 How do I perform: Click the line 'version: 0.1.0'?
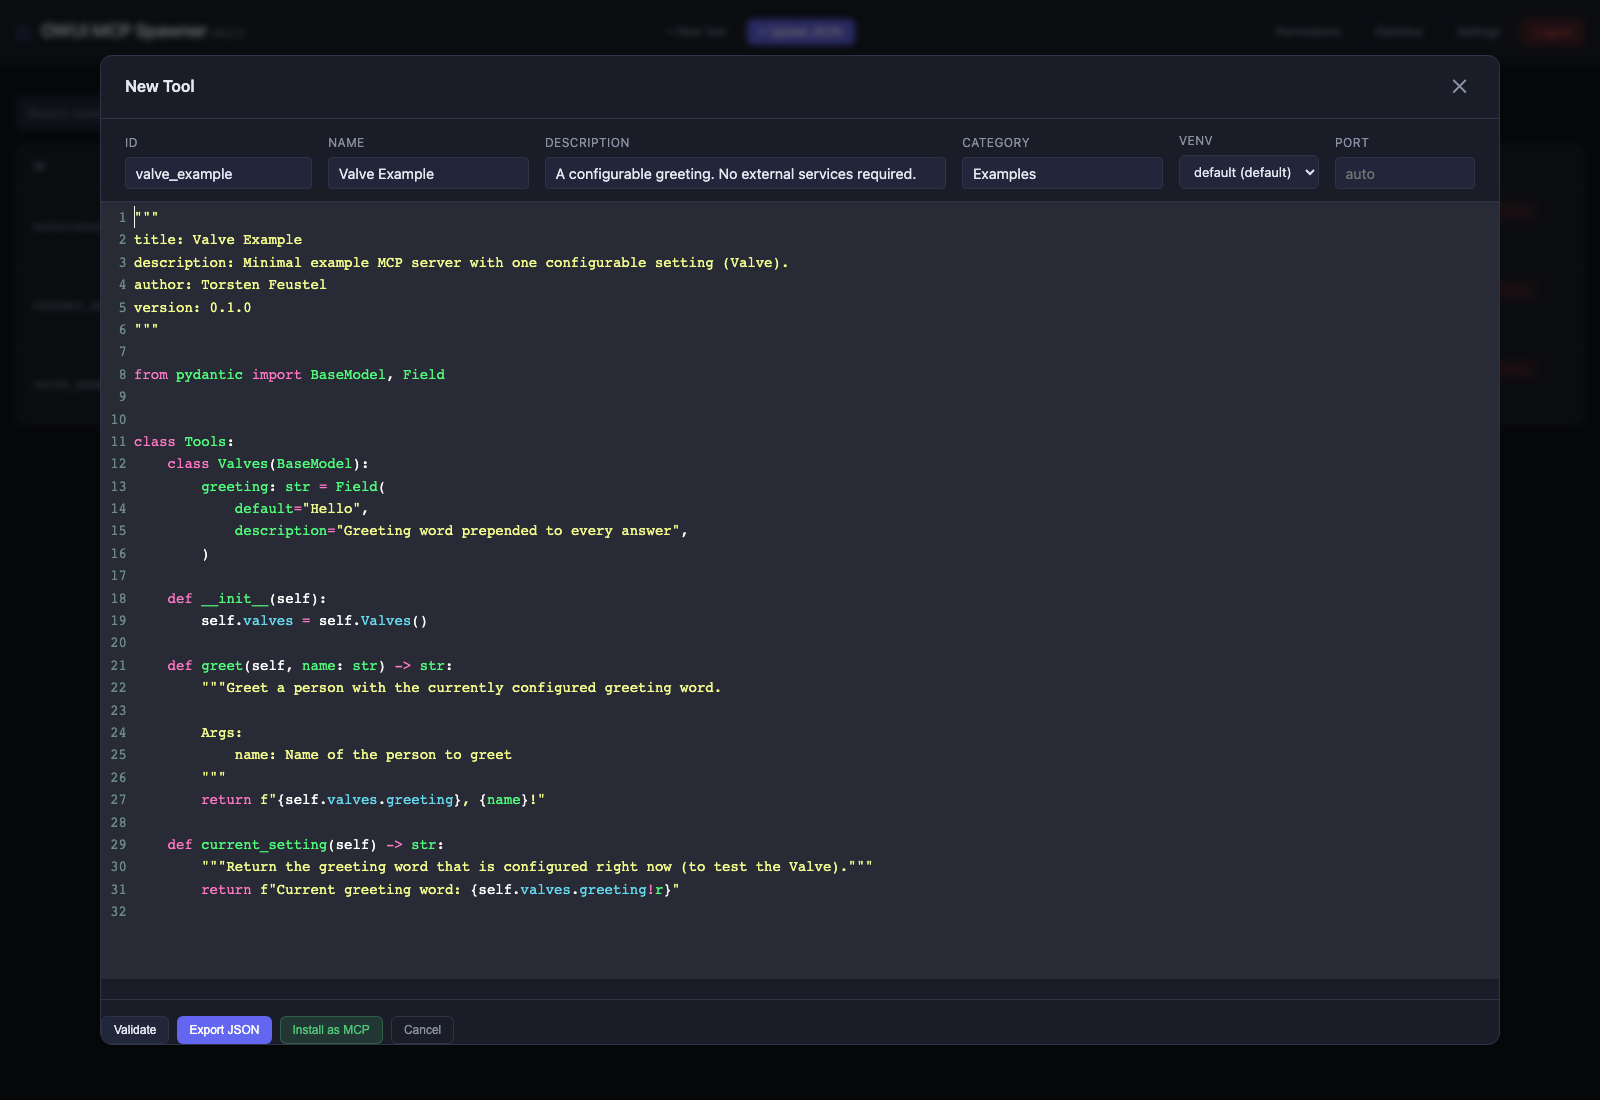coord(193,308)
